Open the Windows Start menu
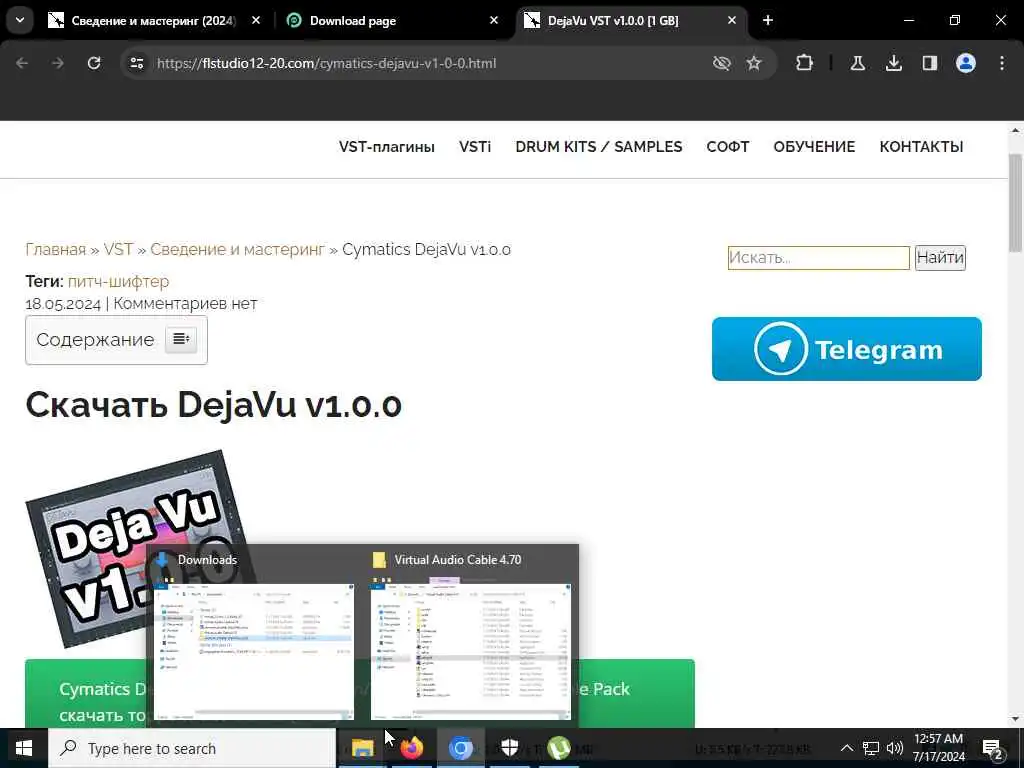 [24, 748]
